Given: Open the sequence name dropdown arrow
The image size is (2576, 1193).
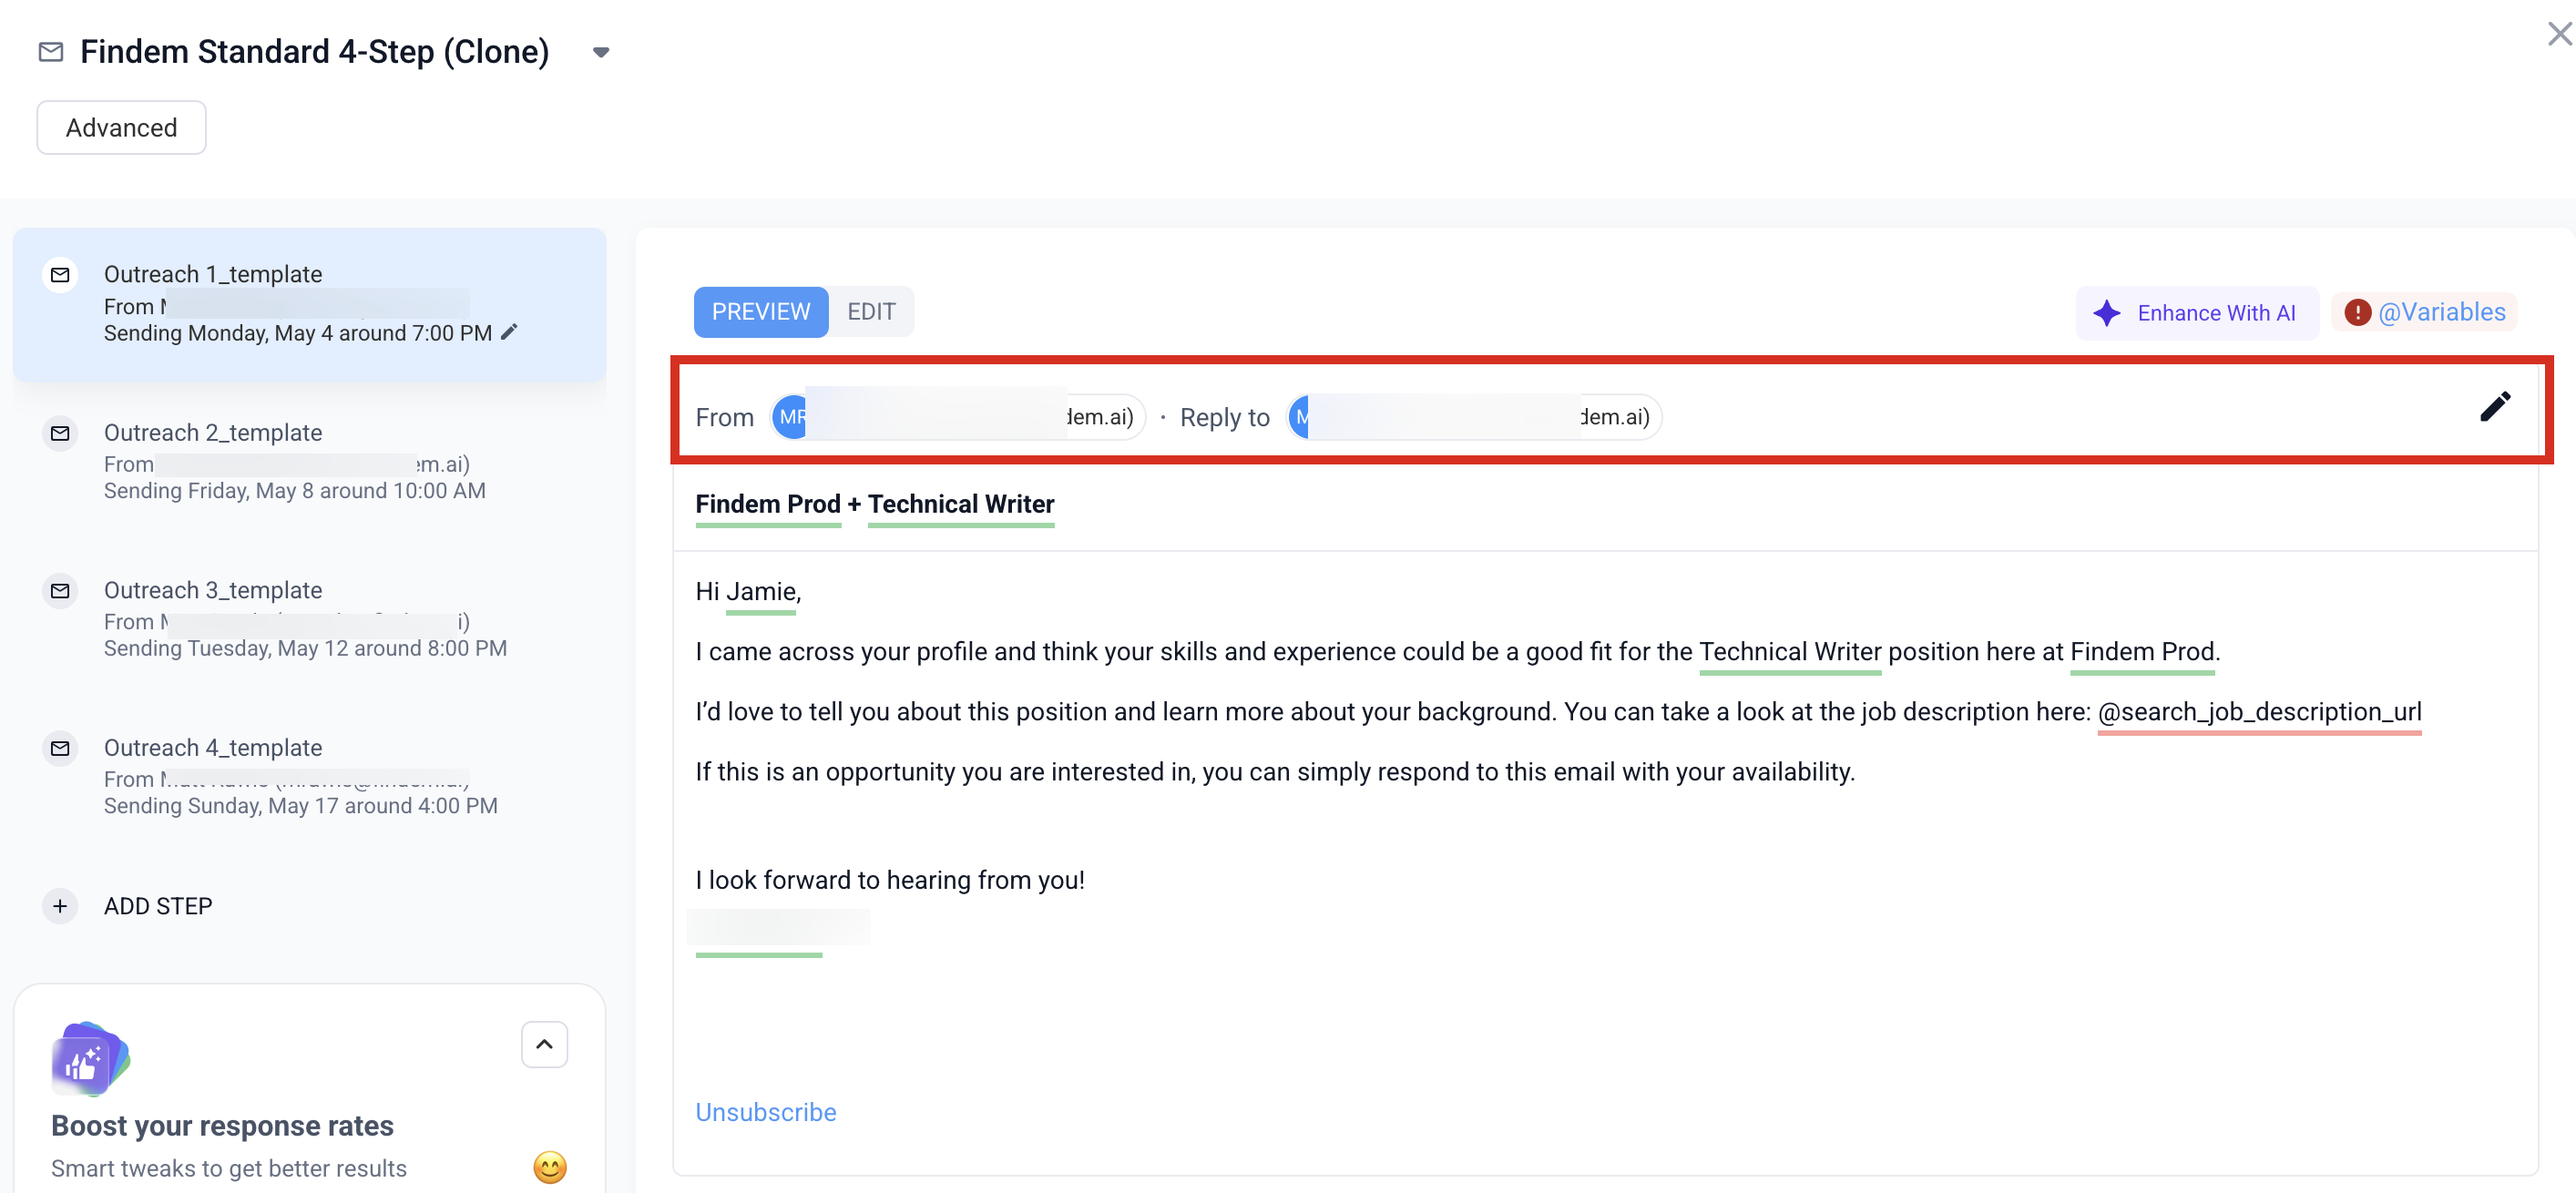Looking at the screenshot, I should (x=601, y=52).
